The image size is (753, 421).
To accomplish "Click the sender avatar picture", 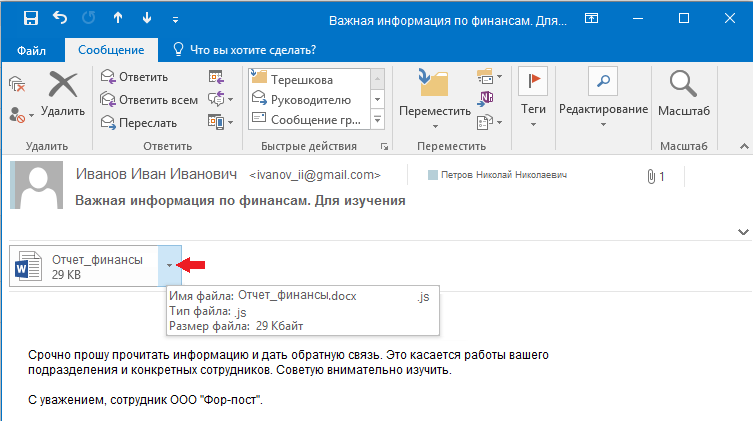I will point(36,185).
